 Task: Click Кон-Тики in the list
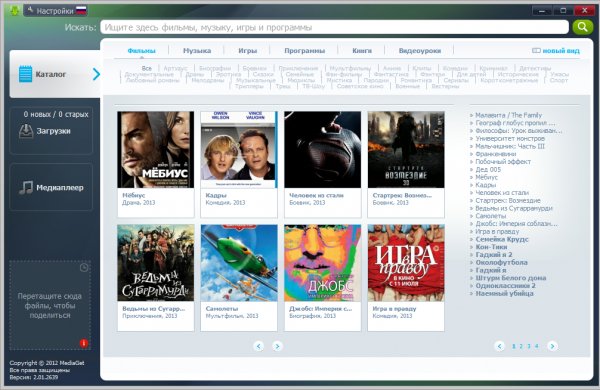[491, 247]
